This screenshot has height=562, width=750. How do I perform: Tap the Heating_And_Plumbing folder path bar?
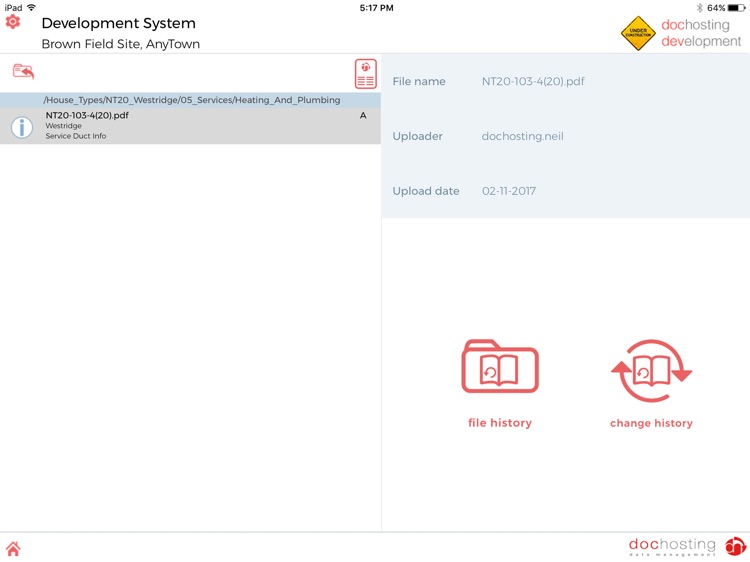pos(190,100)
